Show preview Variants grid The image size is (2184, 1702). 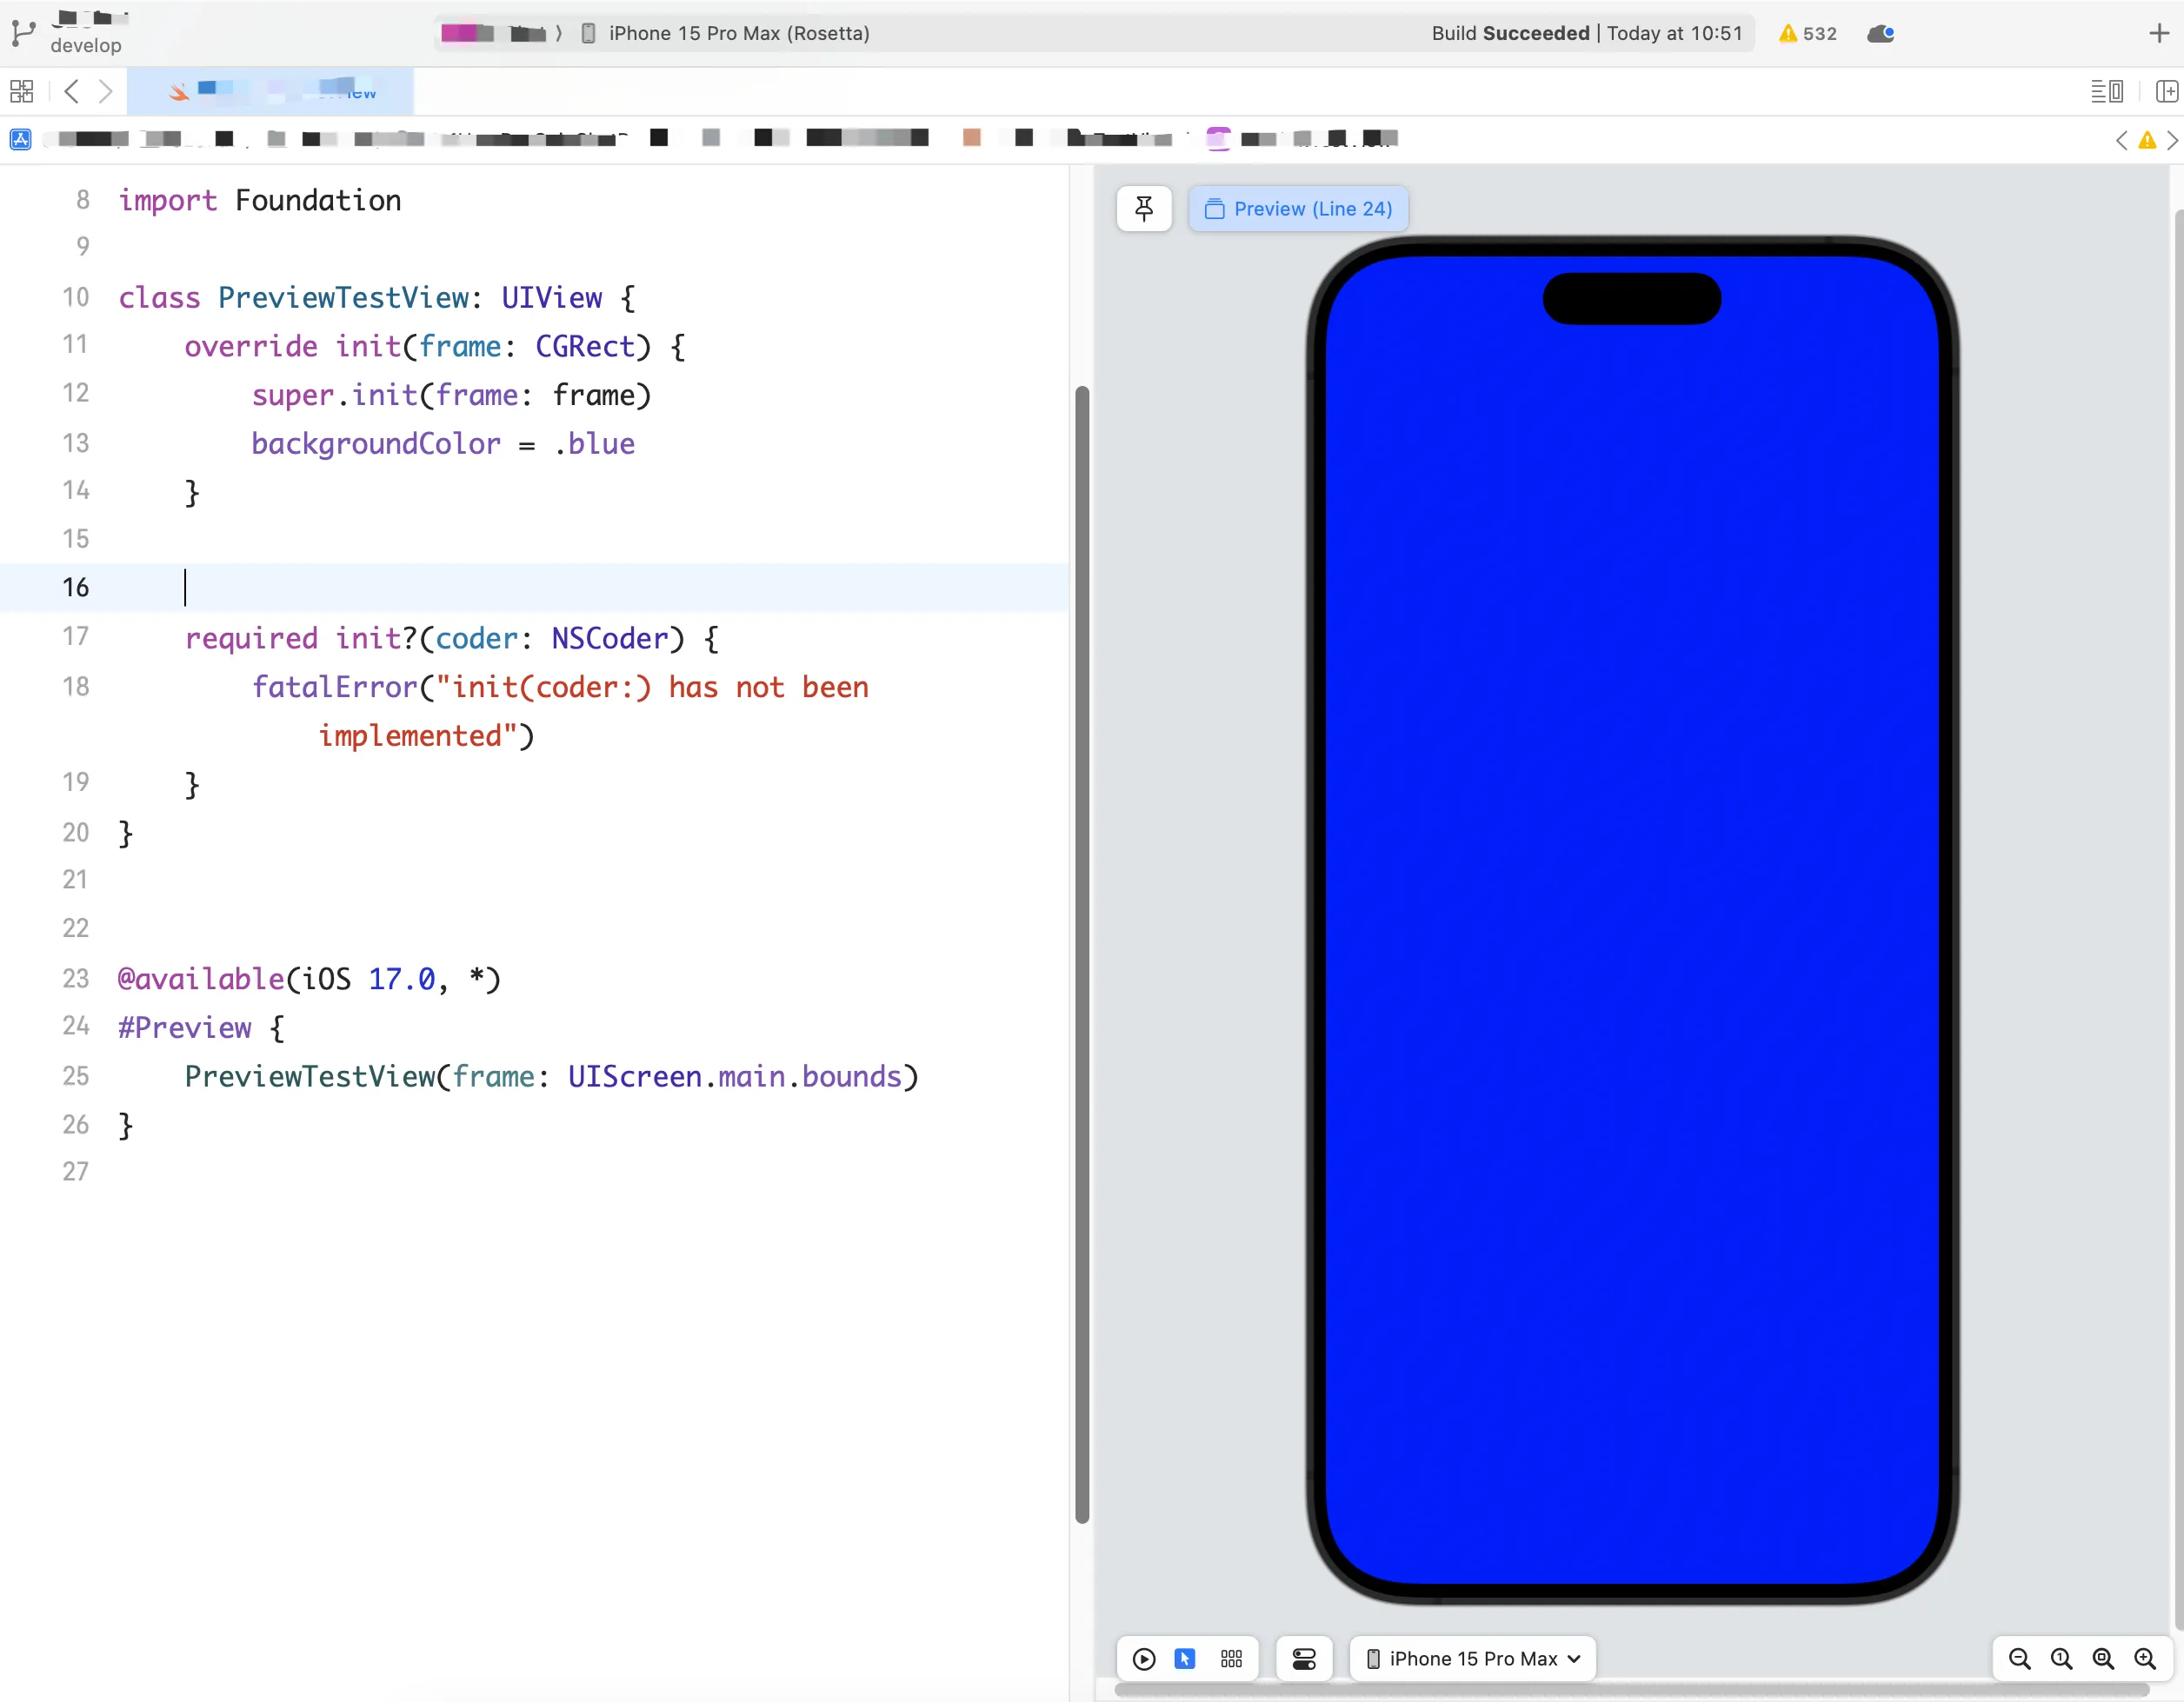coord(1231,1659)
